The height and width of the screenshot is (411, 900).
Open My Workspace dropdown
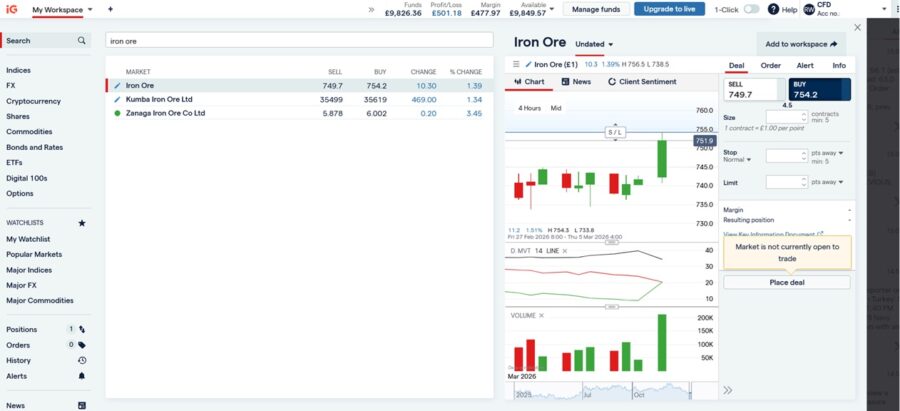pyautogui.click(x=63, y=10)
